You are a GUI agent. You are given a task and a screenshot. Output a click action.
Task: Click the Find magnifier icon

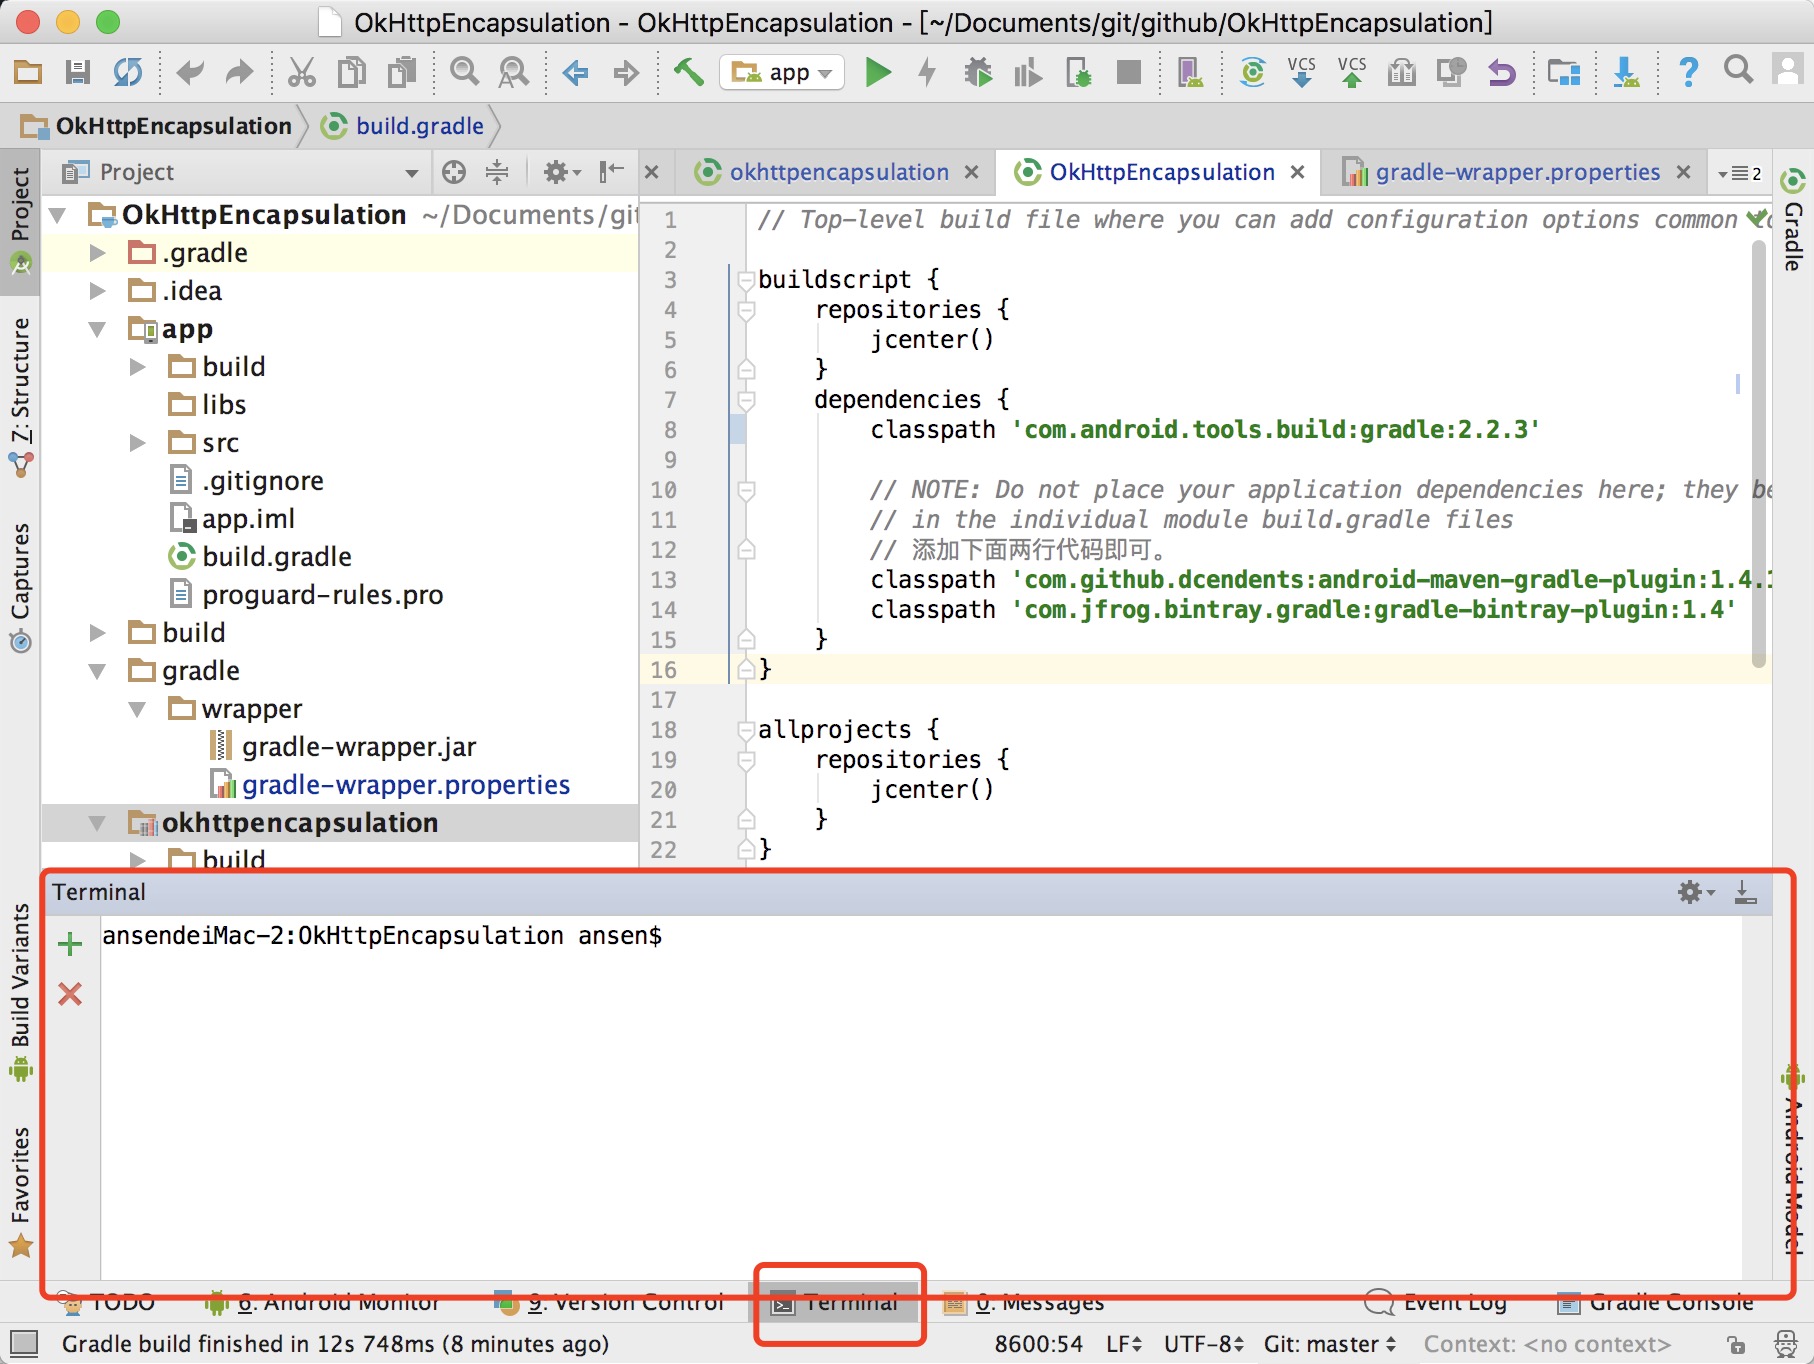464,72
